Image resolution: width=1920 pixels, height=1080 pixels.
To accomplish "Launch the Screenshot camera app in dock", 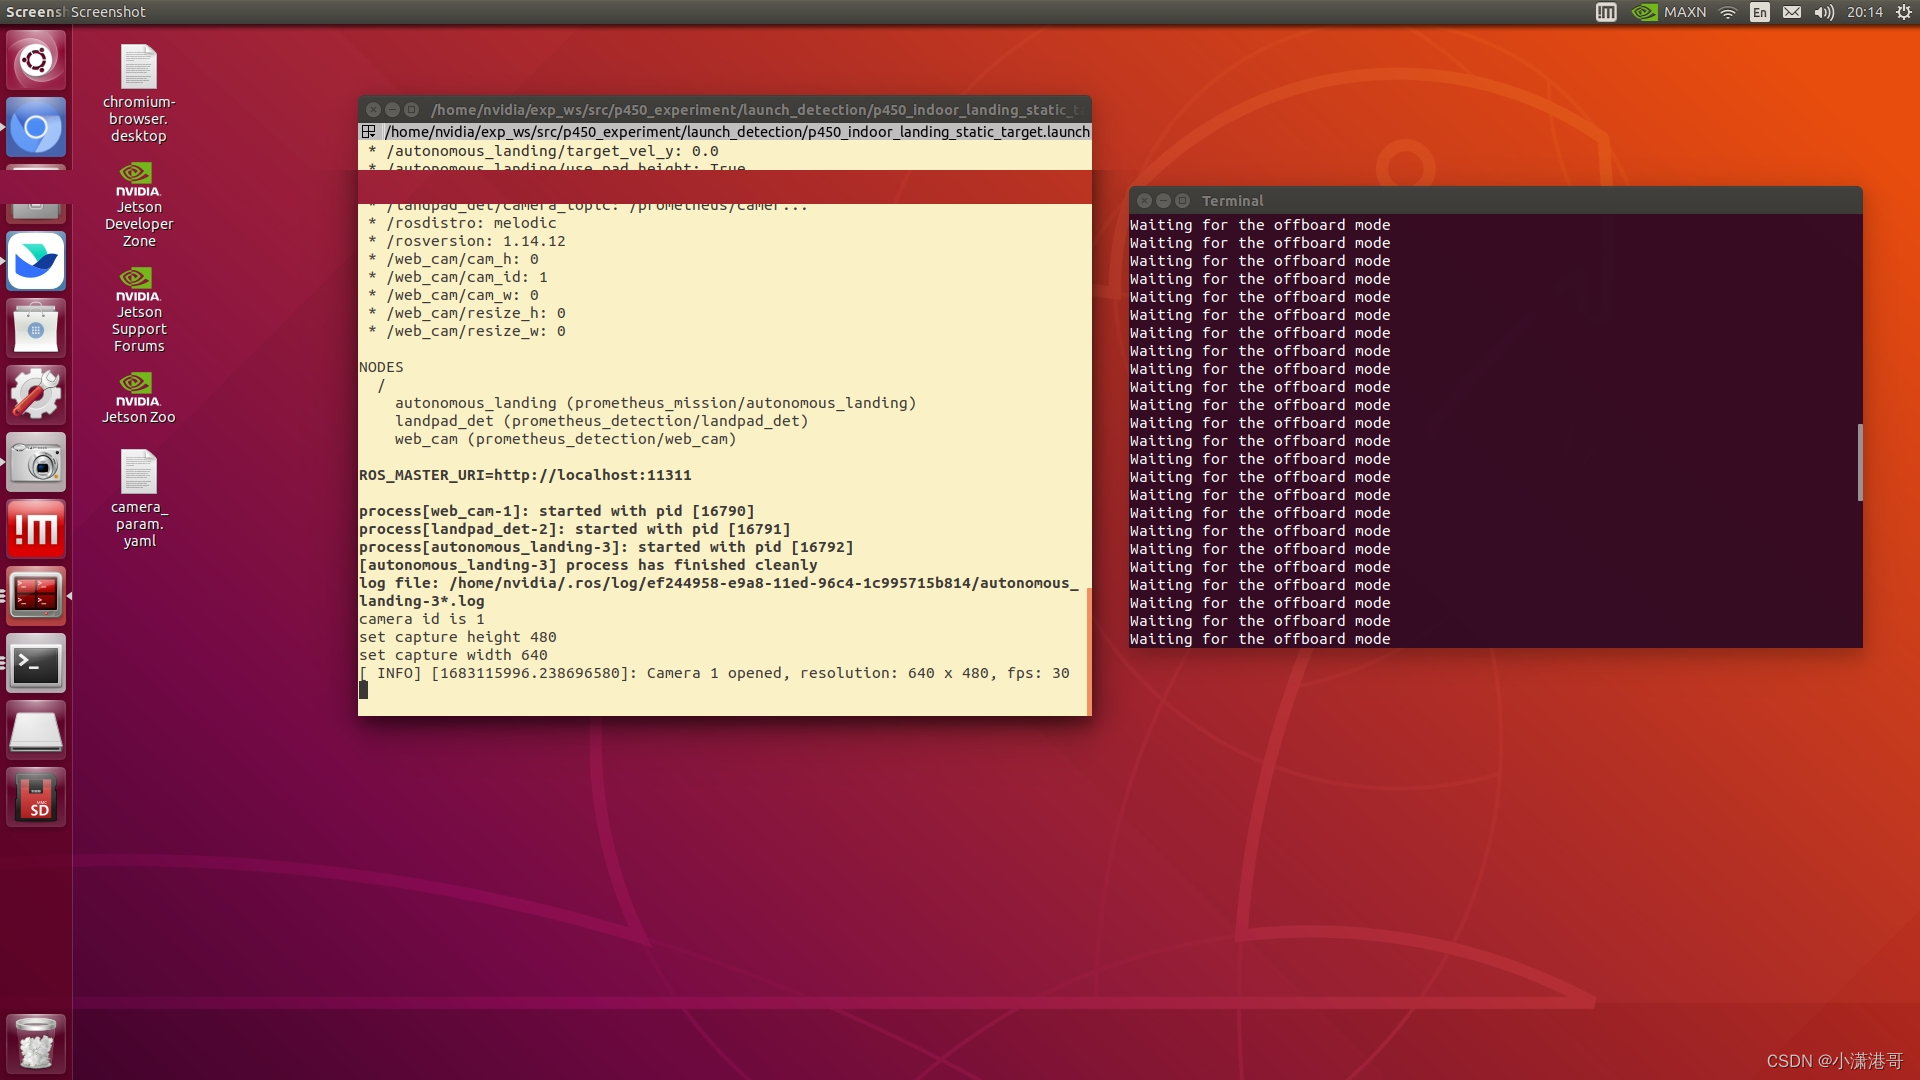I will click(36, 462).
